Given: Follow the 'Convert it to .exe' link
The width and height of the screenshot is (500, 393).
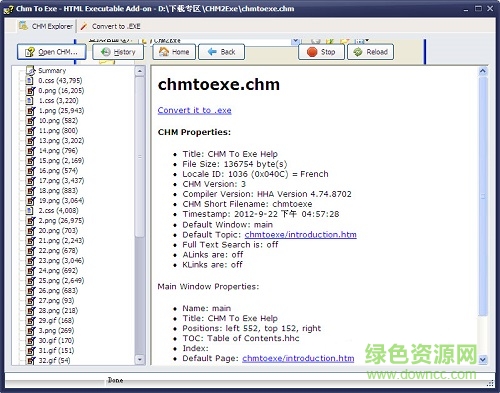Looking at the screenshot, I should [194, 110].
